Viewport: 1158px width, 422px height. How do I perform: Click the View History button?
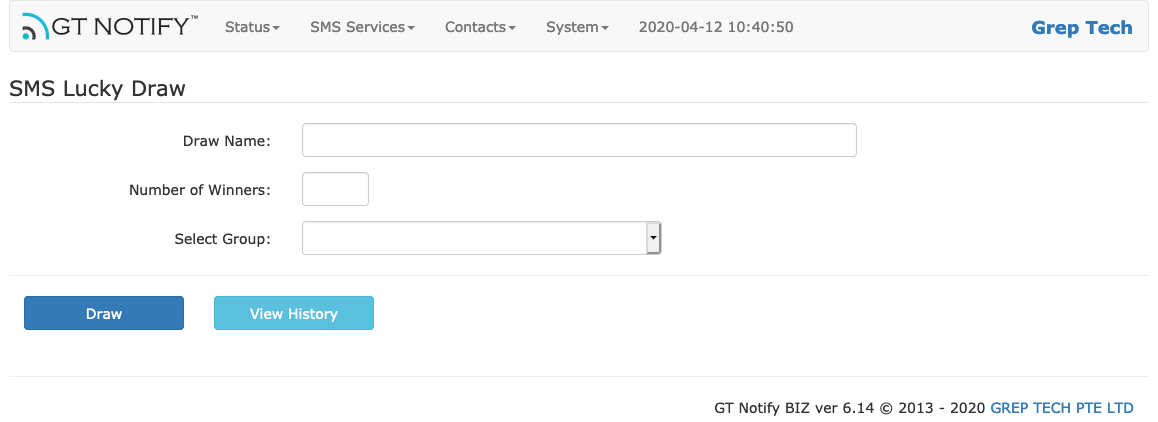[x=294, y=313]
